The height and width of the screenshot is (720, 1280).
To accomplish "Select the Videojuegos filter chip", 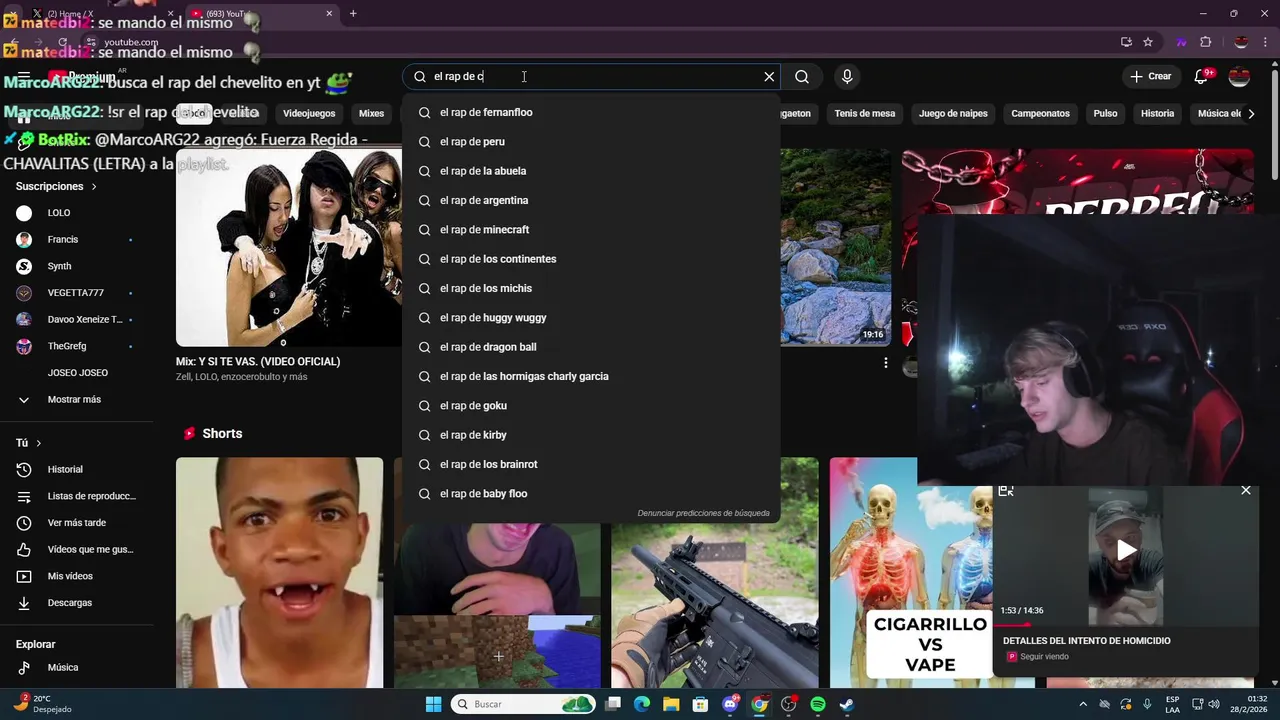I will tap(309, 113).
